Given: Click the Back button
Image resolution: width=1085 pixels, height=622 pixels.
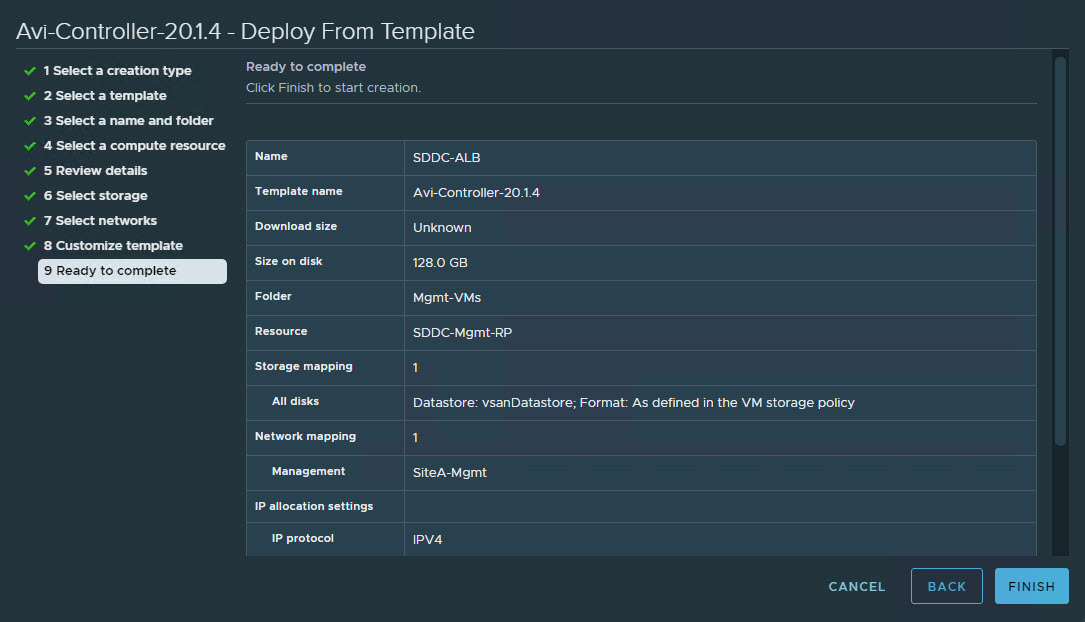Looking at the screenshot, I should 946,587.
